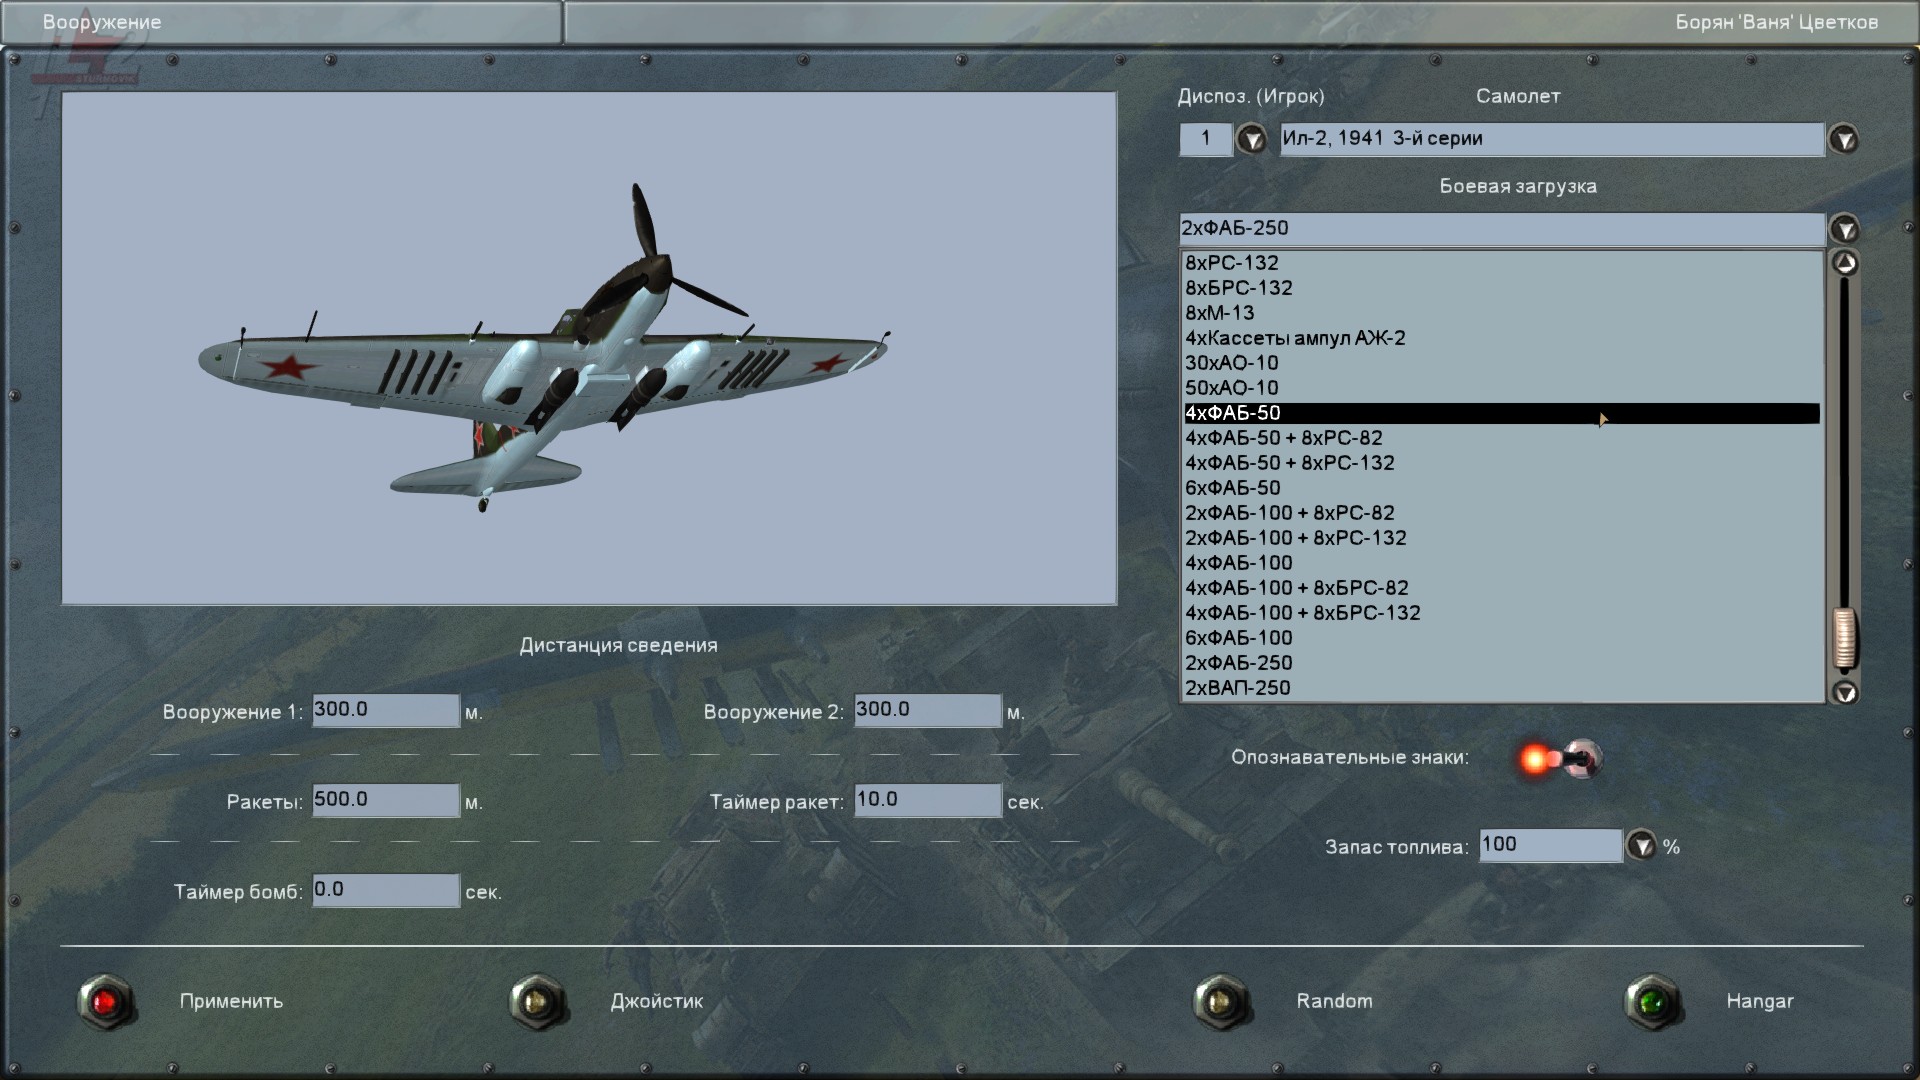Open the Запас топлива percentage dropdown
This screenshot has height=1080, width=1920.
[1641, 846]
